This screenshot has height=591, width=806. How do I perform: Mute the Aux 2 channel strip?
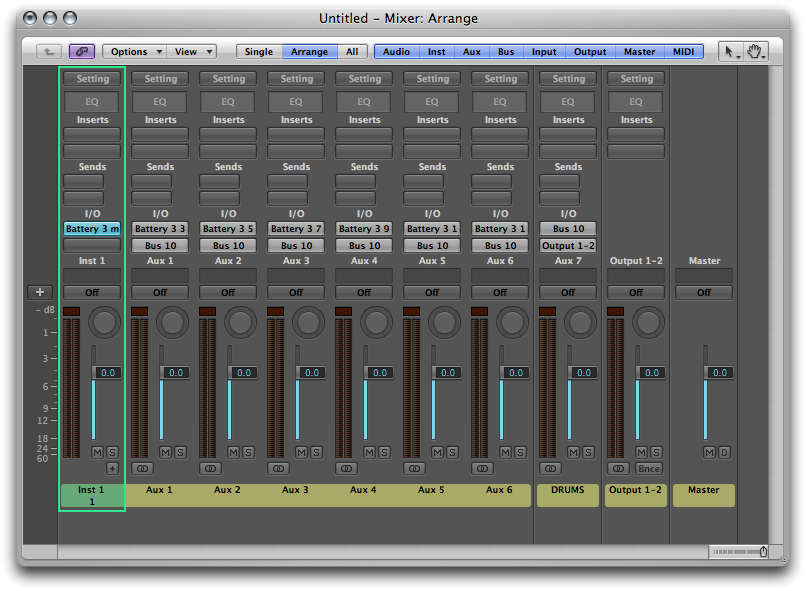click(232, 452)
